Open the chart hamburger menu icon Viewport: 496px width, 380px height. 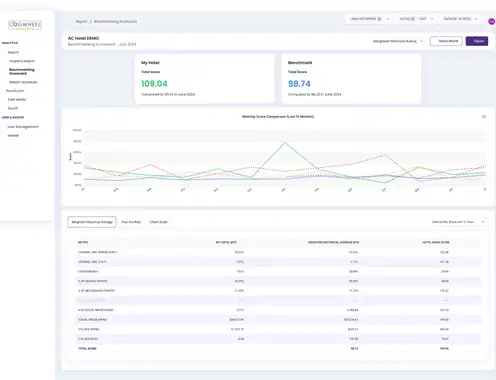pos(484,117)
